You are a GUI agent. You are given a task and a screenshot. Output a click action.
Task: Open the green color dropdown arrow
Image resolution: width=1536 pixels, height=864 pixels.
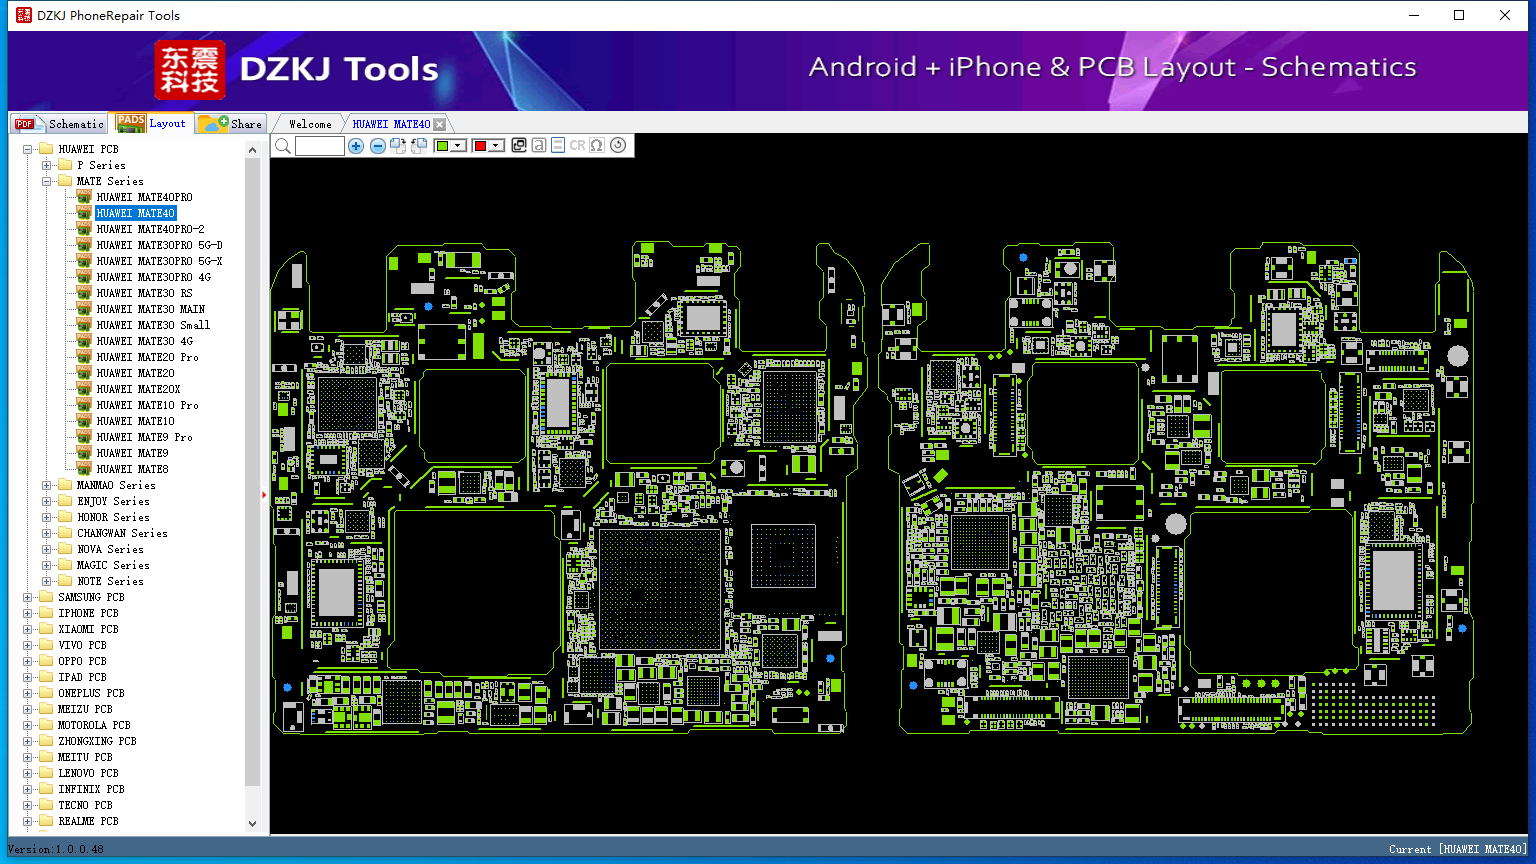pyautogui.click(x=458, y=146)
